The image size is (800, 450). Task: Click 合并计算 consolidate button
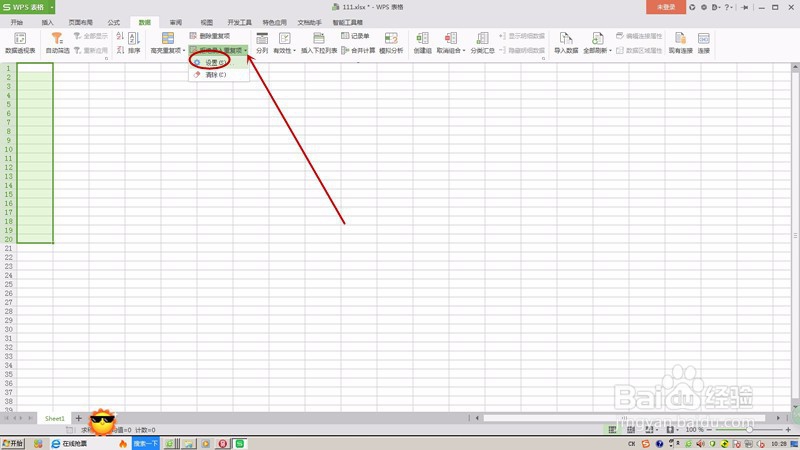click(358, 50)
